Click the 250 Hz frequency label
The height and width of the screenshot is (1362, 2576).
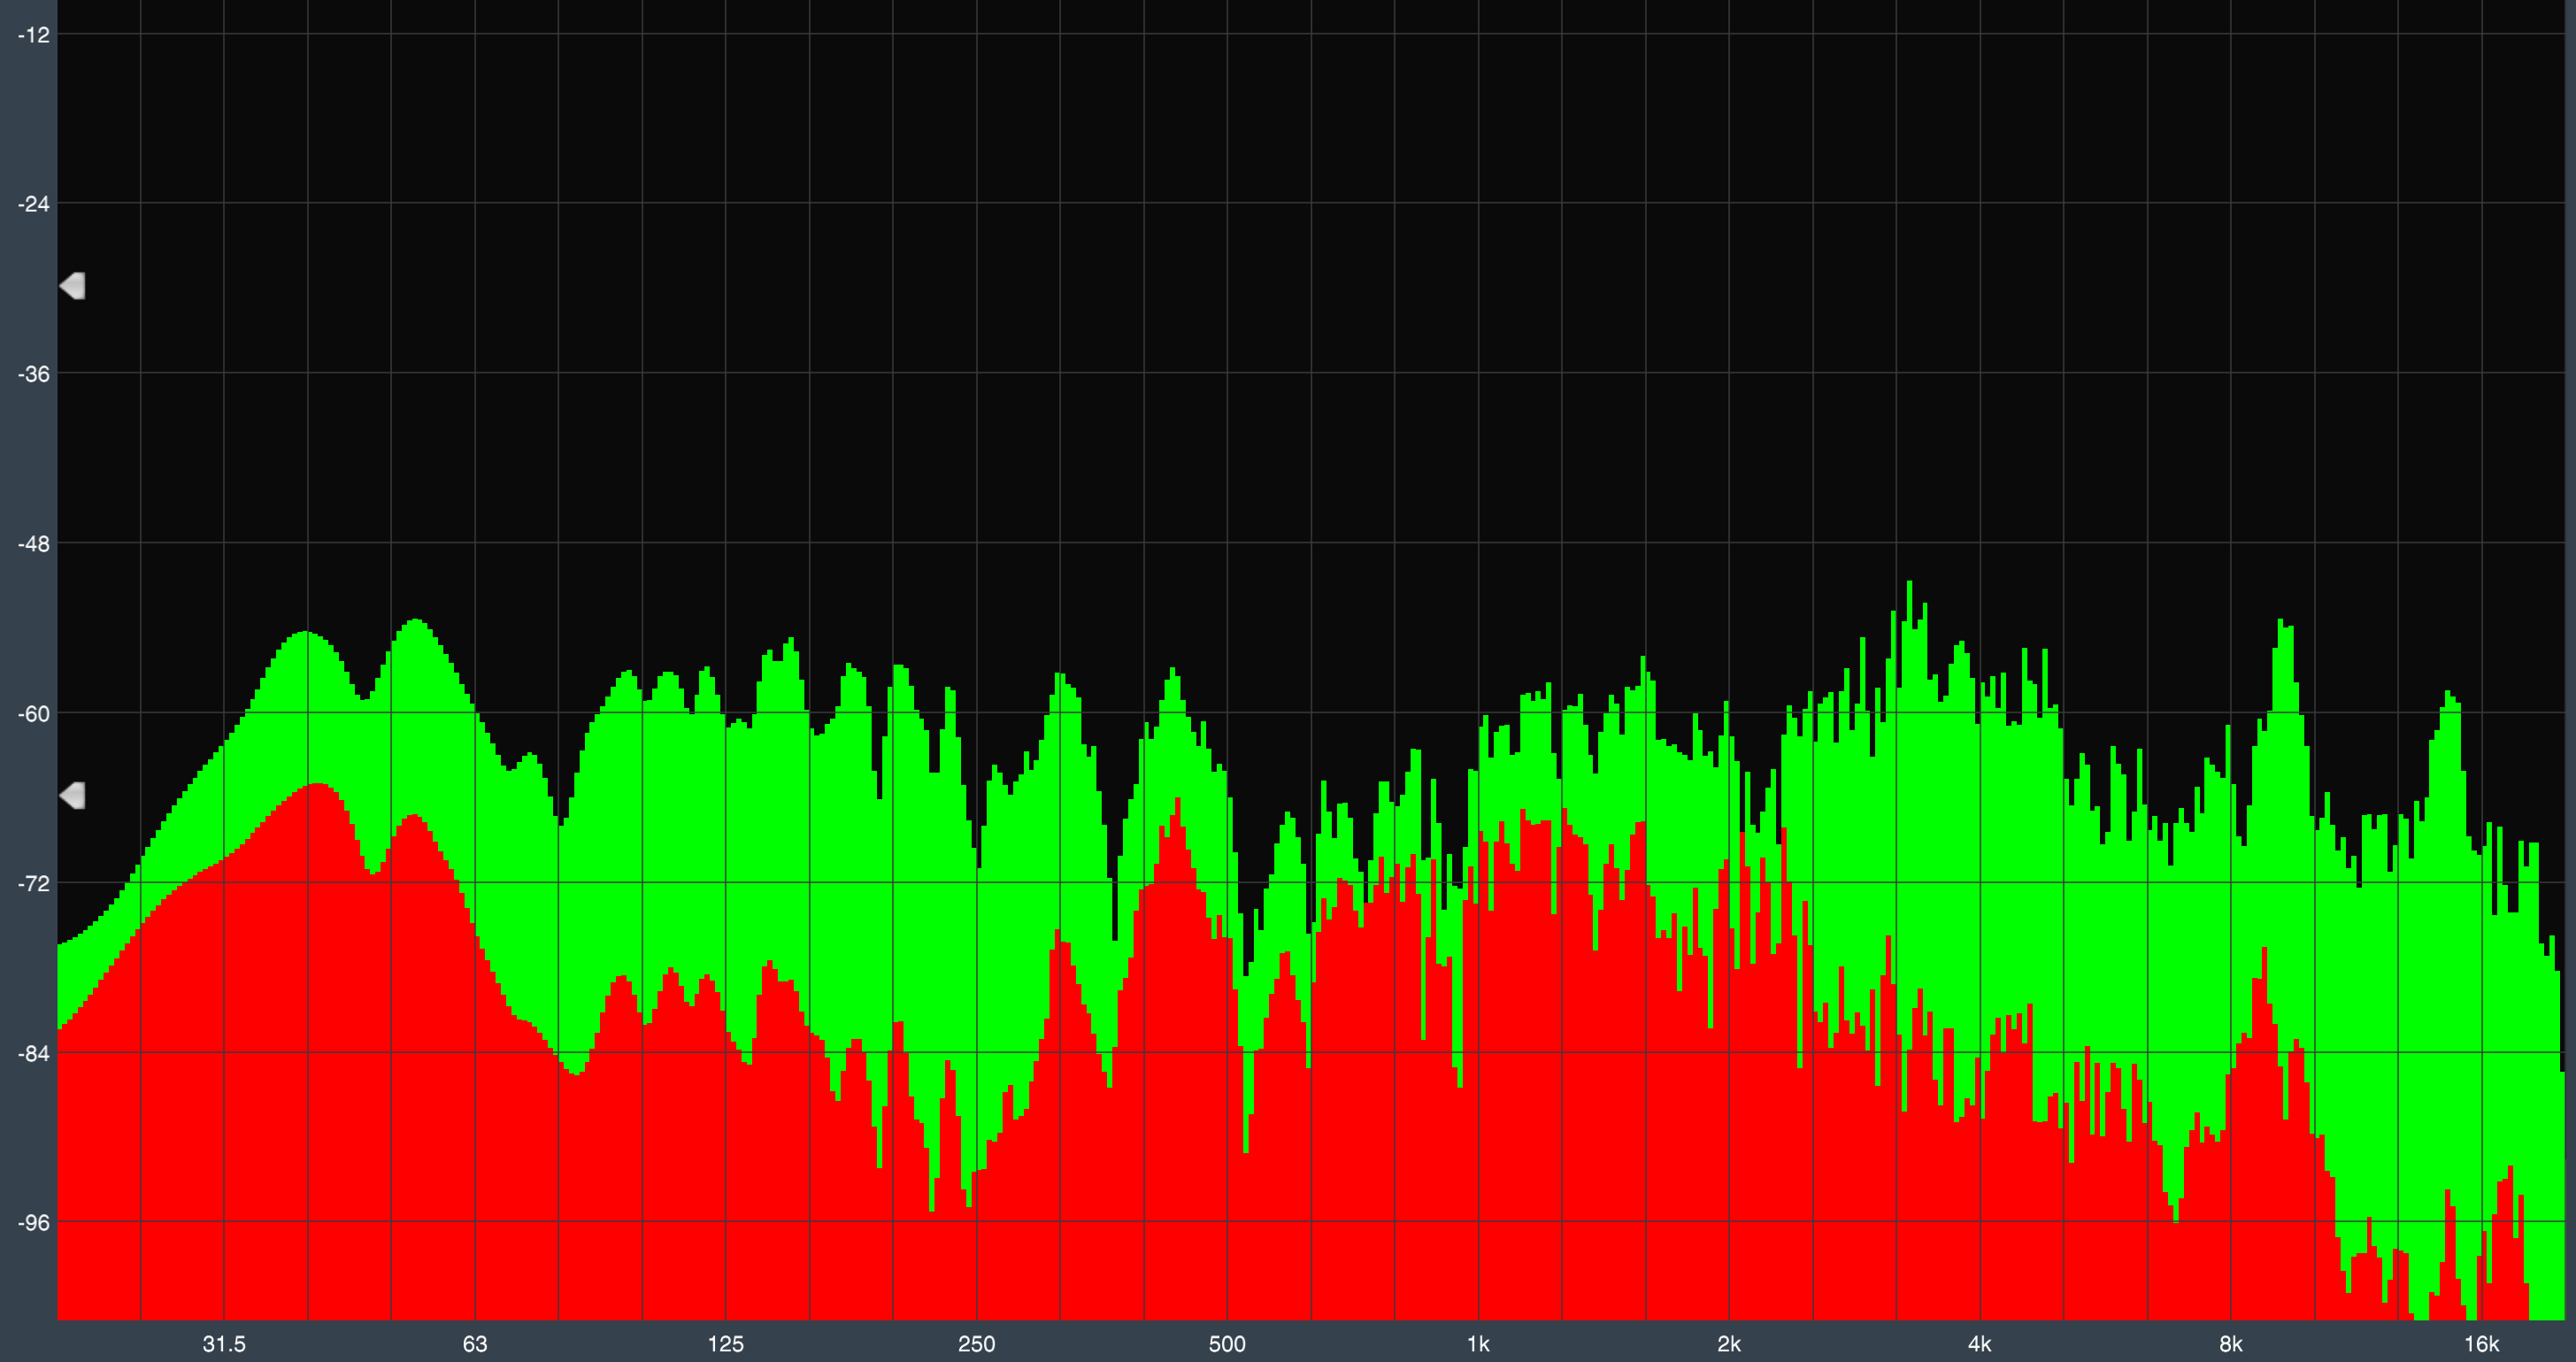pos(977,1344)
